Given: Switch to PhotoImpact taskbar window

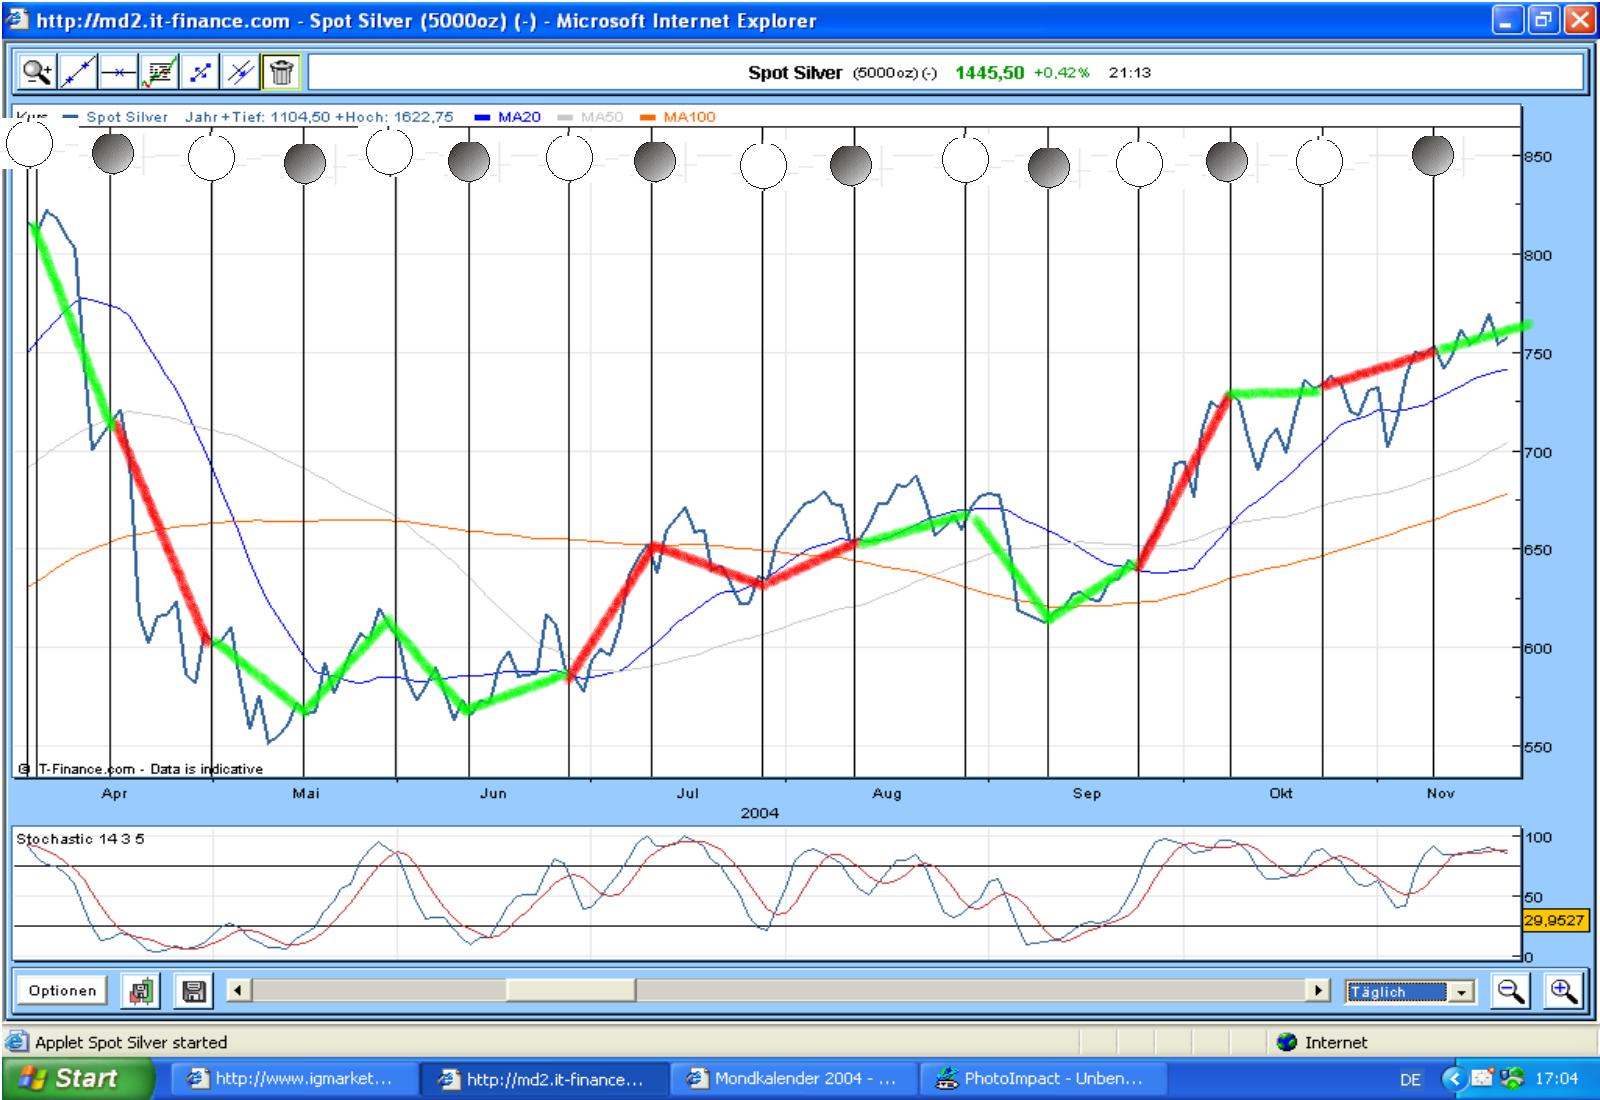Looking at the screenshot, I should (x=1038, y=1079).
